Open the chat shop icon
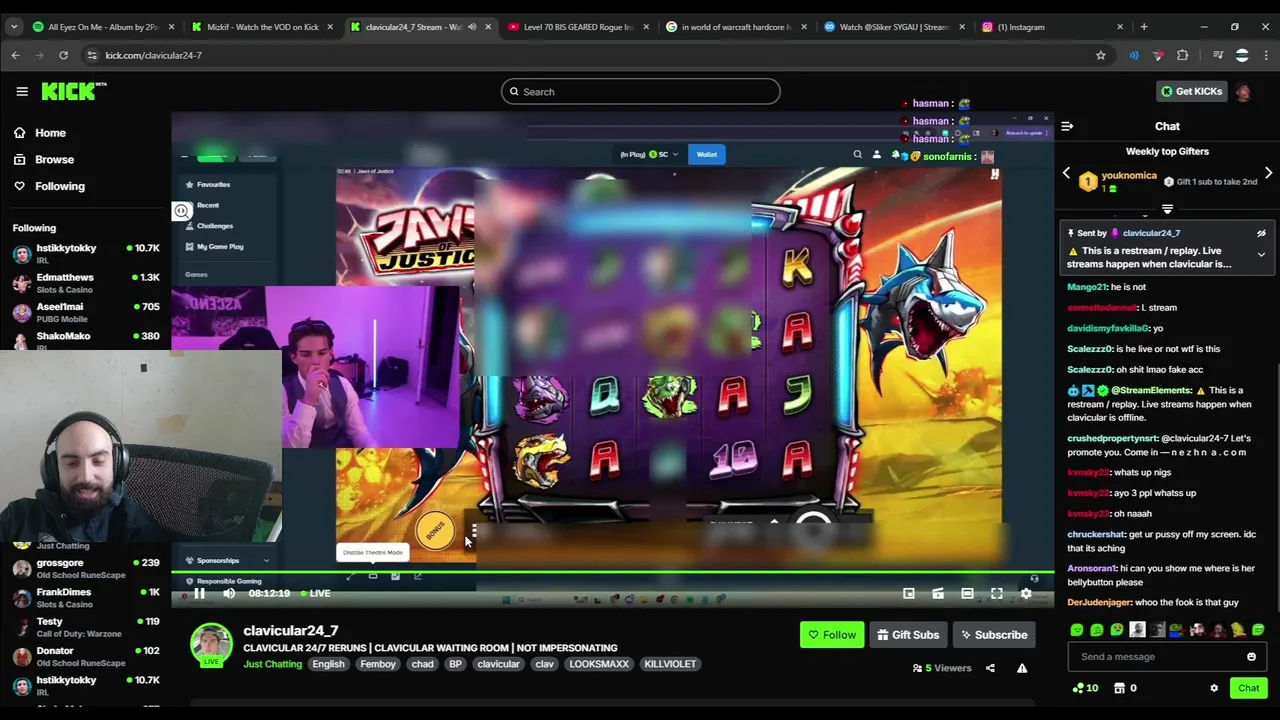Image resolution: width=1280 pixels, height=720 pixels. (1119, 688)
